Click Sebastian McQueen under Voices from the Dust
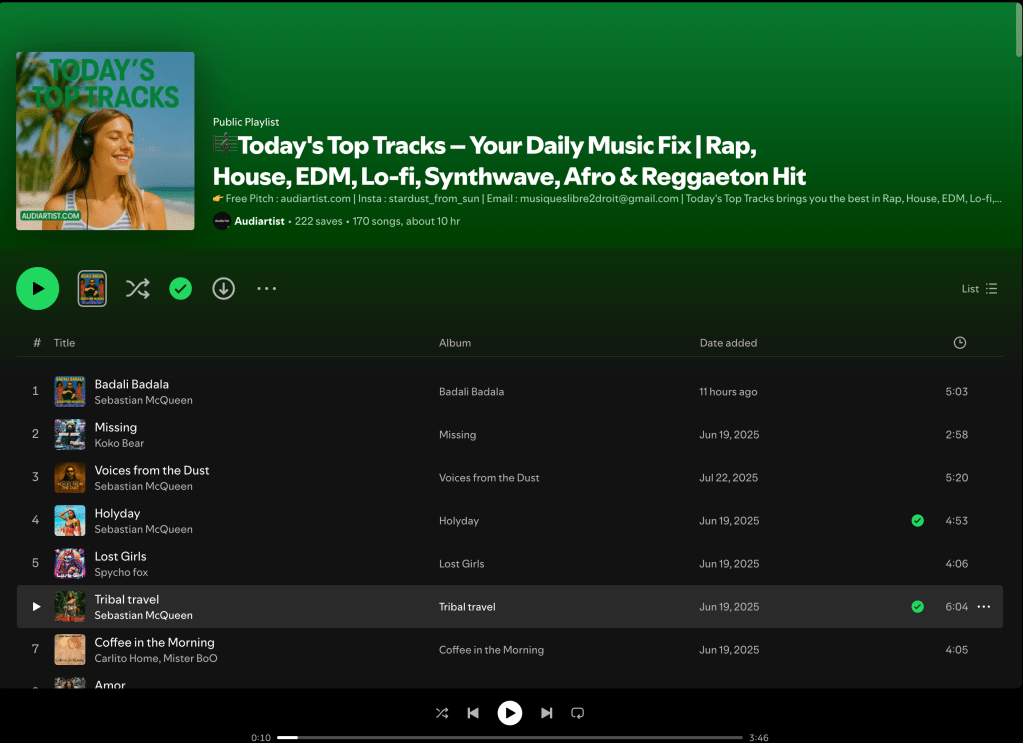Screen dimensions: 1023x743 143,486
